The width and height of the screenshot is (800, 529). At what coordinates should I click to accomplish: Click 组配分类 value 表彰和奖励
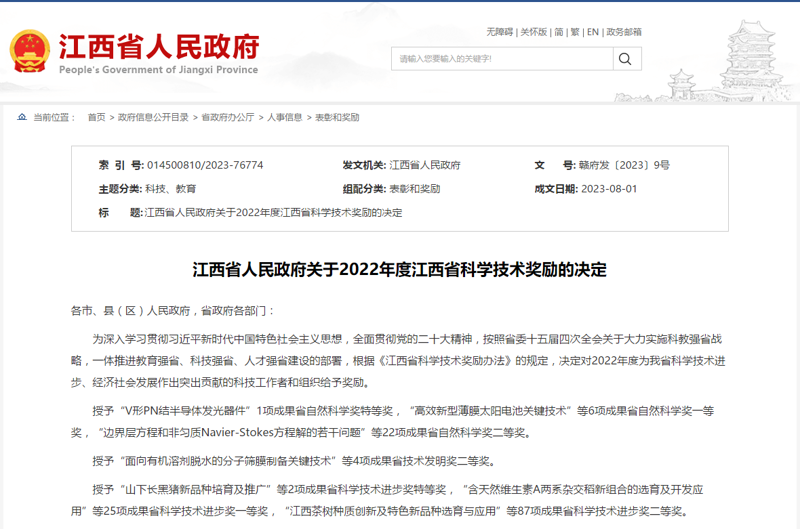(414, 189)
